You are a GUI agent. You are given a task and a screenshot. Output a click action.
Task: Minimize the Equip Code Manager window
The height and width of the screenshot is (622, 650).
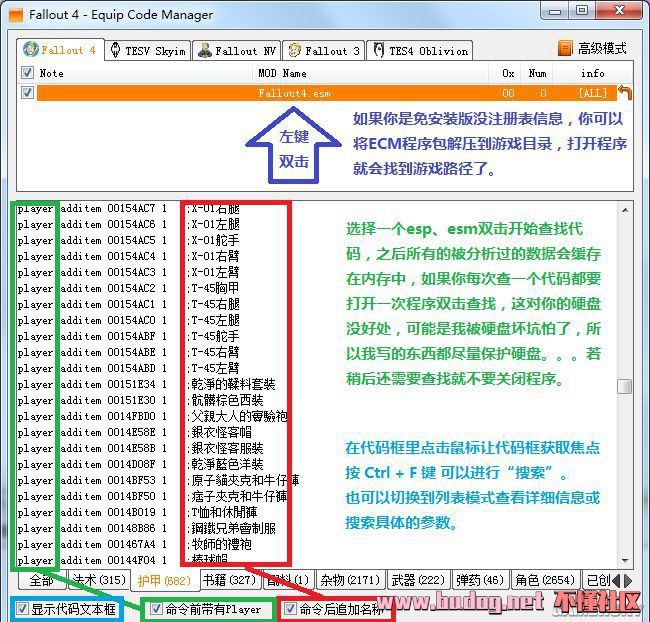(555, 11)
